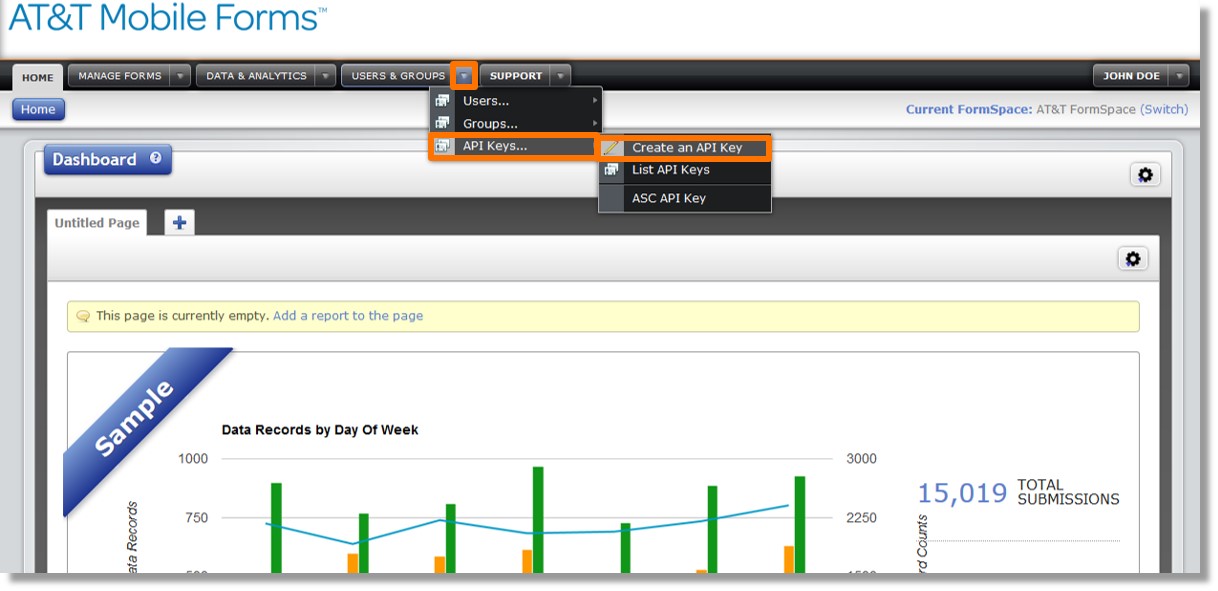The image size is (1218, 591).
Task: Click the icon beside Groups... menu entry
Action: coord(442,124)
